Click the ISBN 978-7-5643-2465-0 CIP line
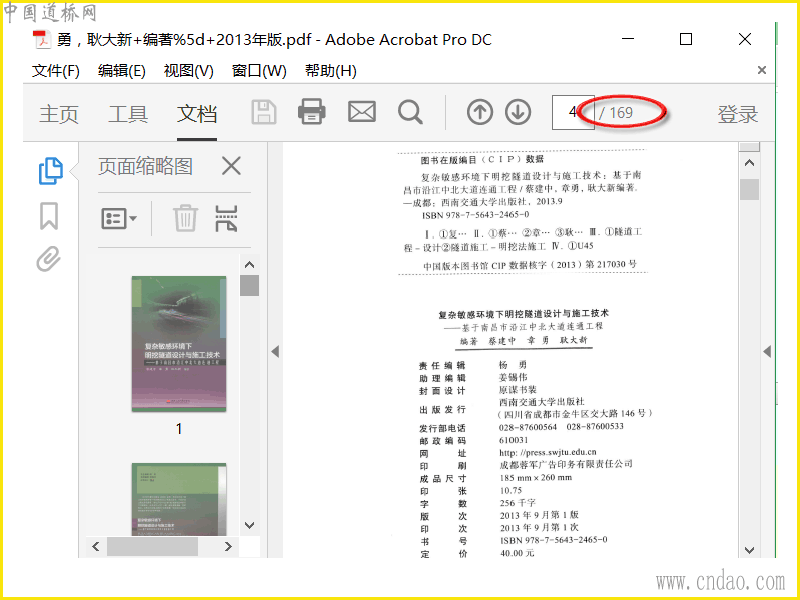Screen dimensions: 800x600 point(476,215)
